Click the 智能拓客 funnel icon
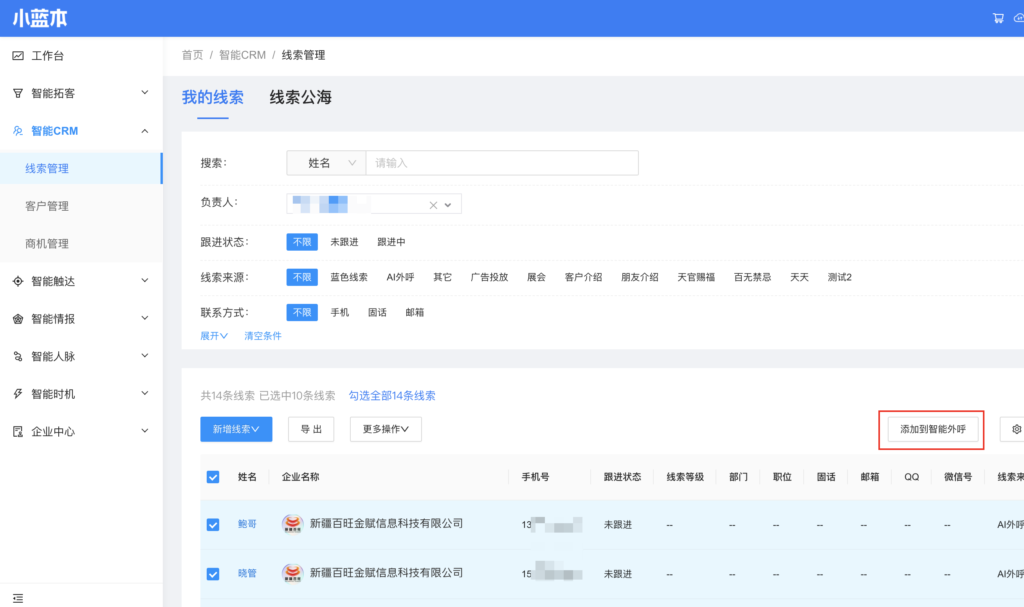This screenshot has width=1024, height=607. 18,93
